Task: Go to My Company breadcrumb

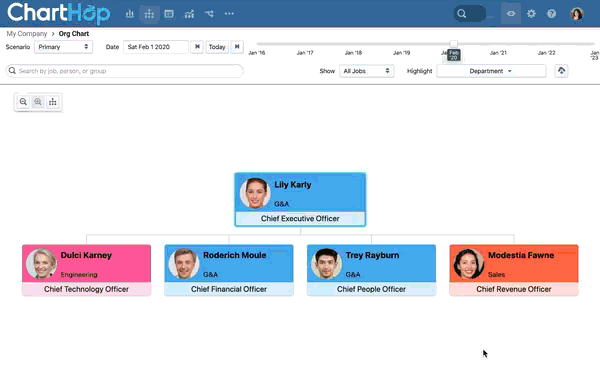Action: [27, 34]
